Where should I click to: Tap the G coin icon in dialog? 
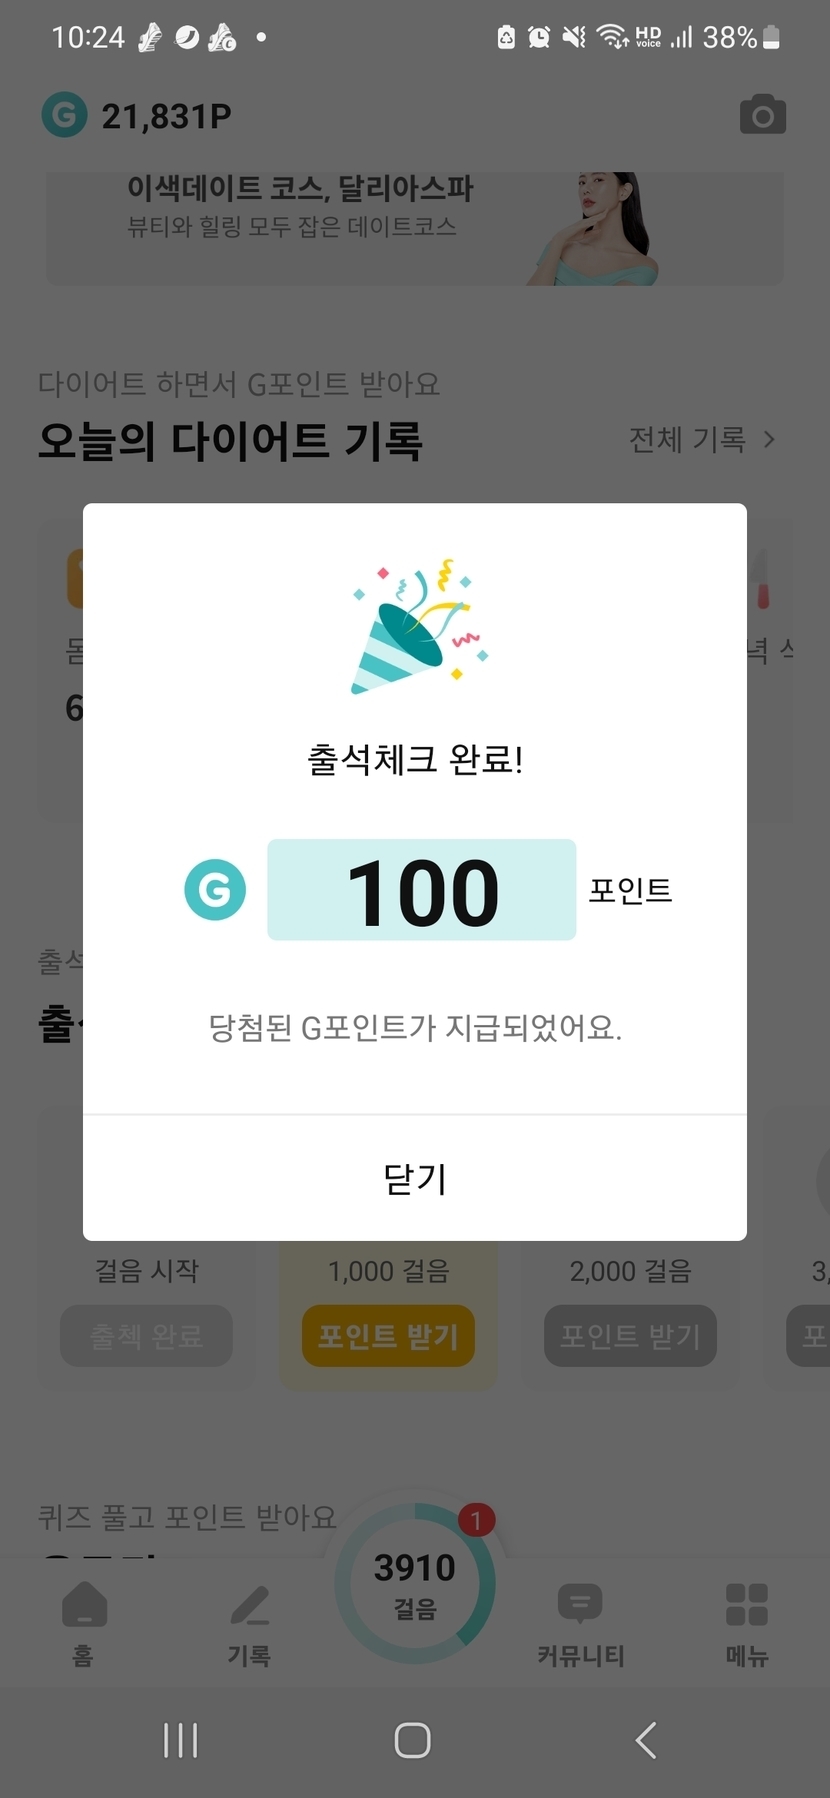215,890
